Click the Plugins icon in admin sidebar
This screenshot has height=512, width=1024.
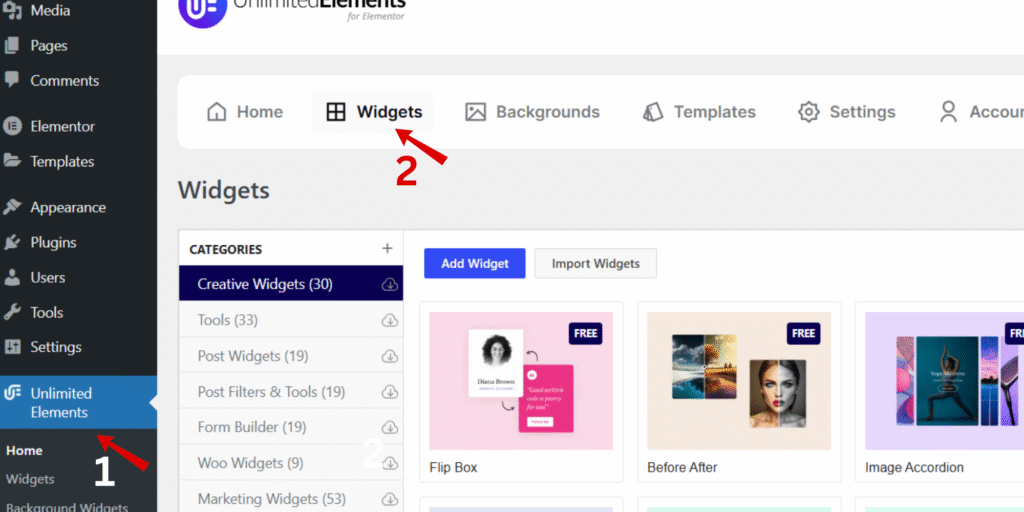(x=12, y=242)
